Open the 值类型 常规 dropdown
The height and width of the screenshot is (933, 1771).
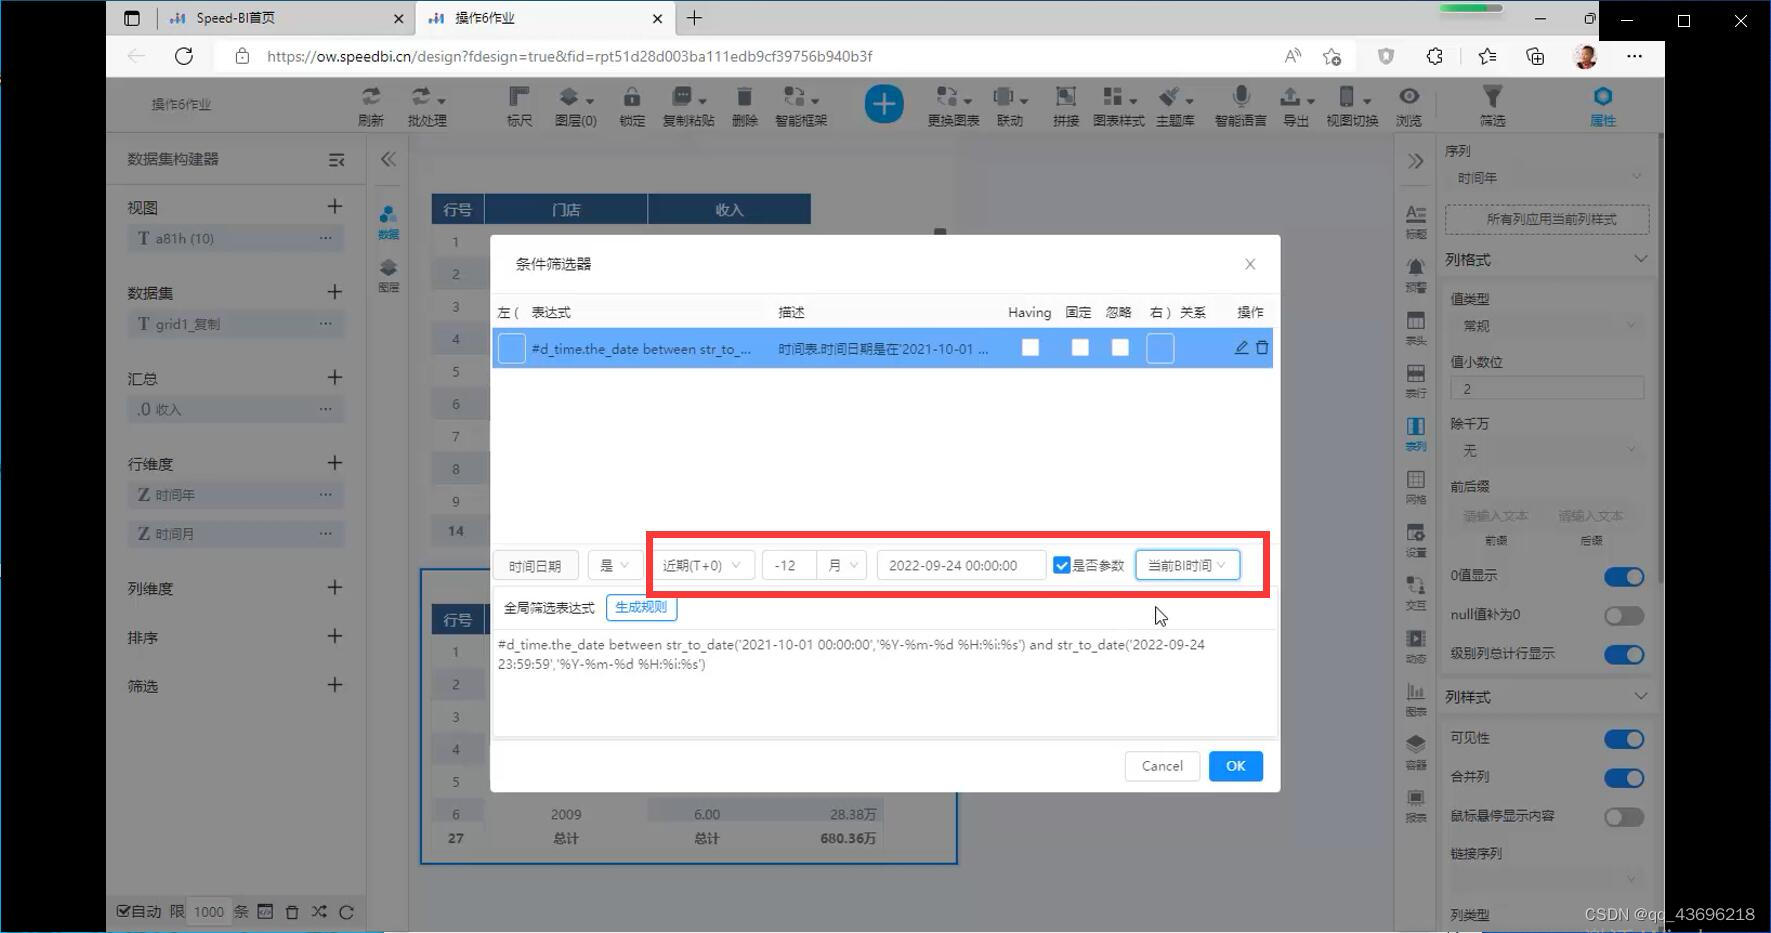click(1547, 326)
